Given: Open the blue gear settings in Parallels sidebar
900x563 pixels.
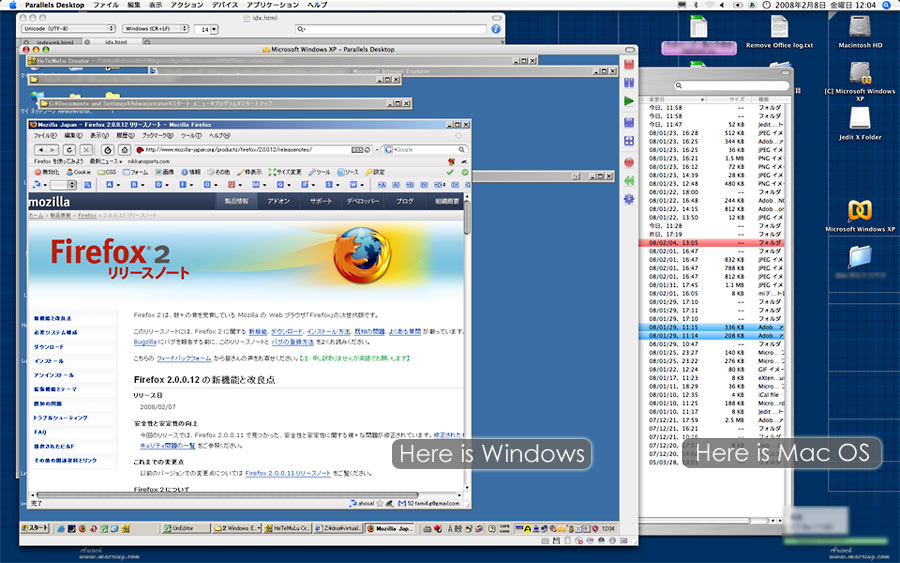Looking at the screenshot, I should [629, 199].
